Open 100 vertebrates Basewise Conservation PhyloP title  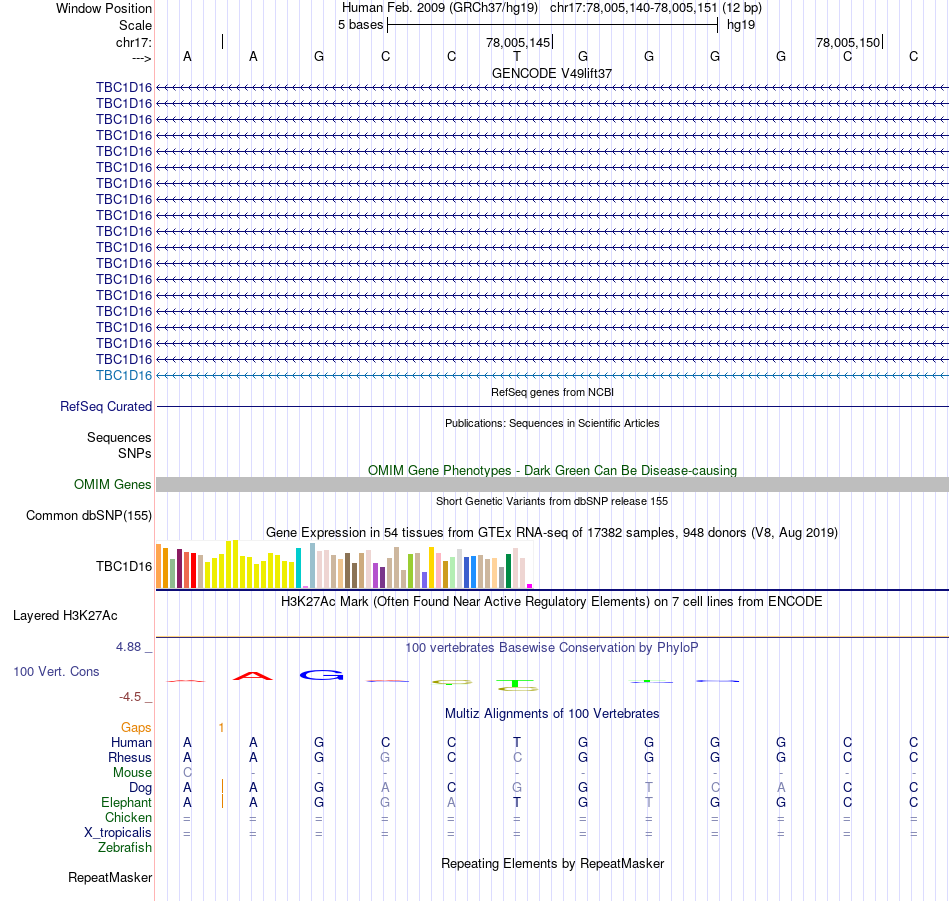(x=552, y=648)
